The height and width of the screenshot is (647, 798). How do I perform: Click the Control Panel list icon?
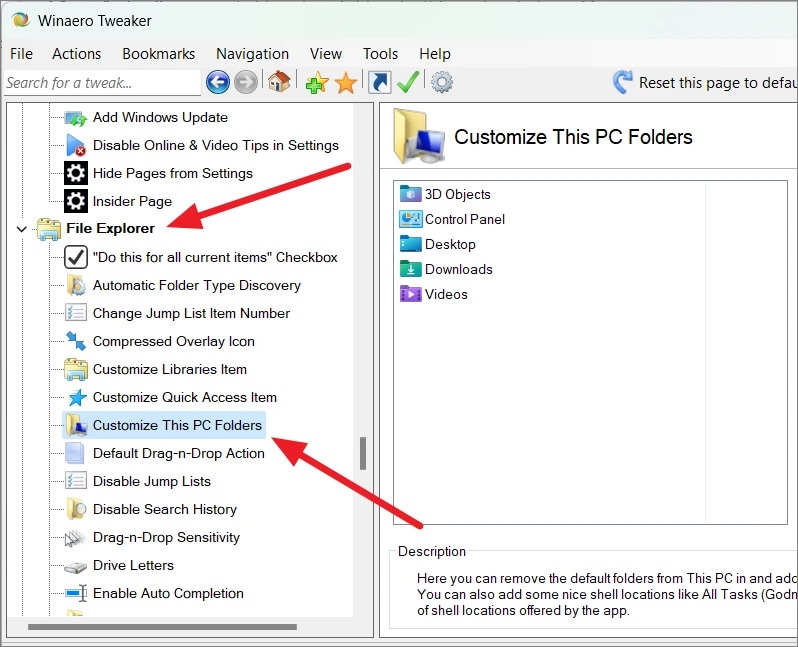pyautogui.click(x=410, y=219)
